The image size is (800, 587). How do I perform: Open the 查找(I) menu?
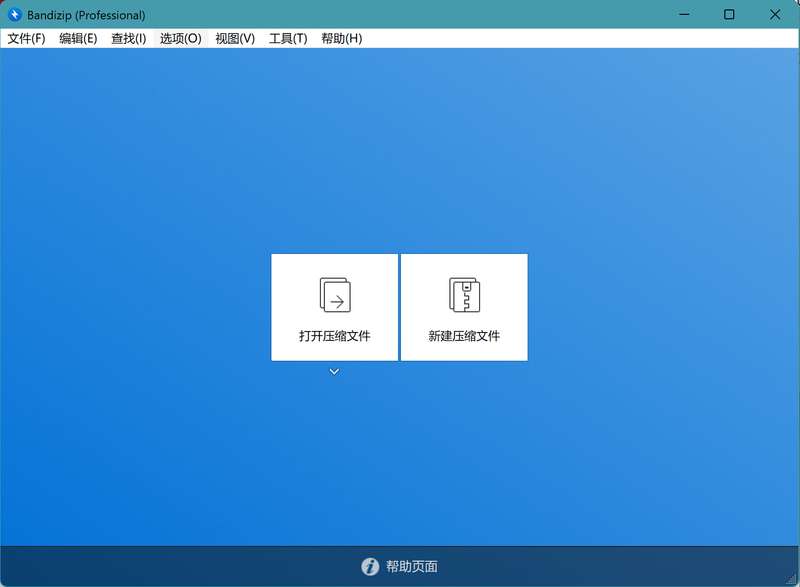(x=128, y=39)
